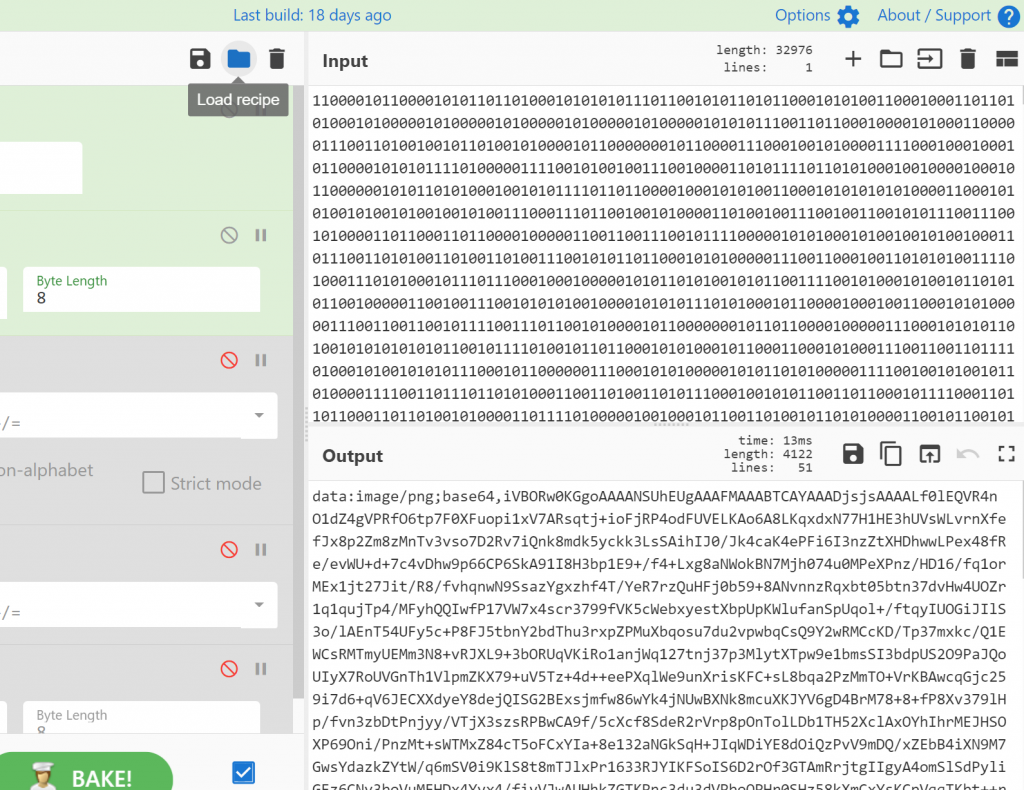This screenshot has width=1024, height=790.
Task: Disable the green Byte Length 8 operation
Action: 229,235
